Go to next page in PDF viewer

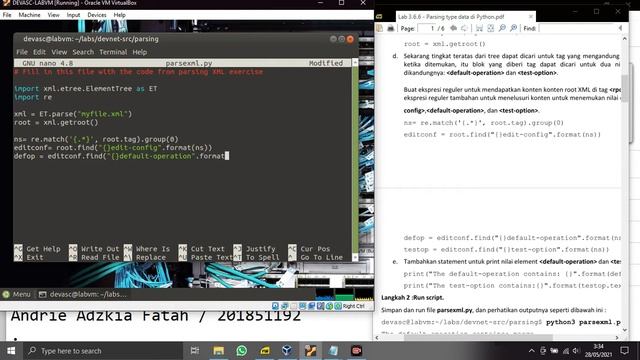(464, 28)
